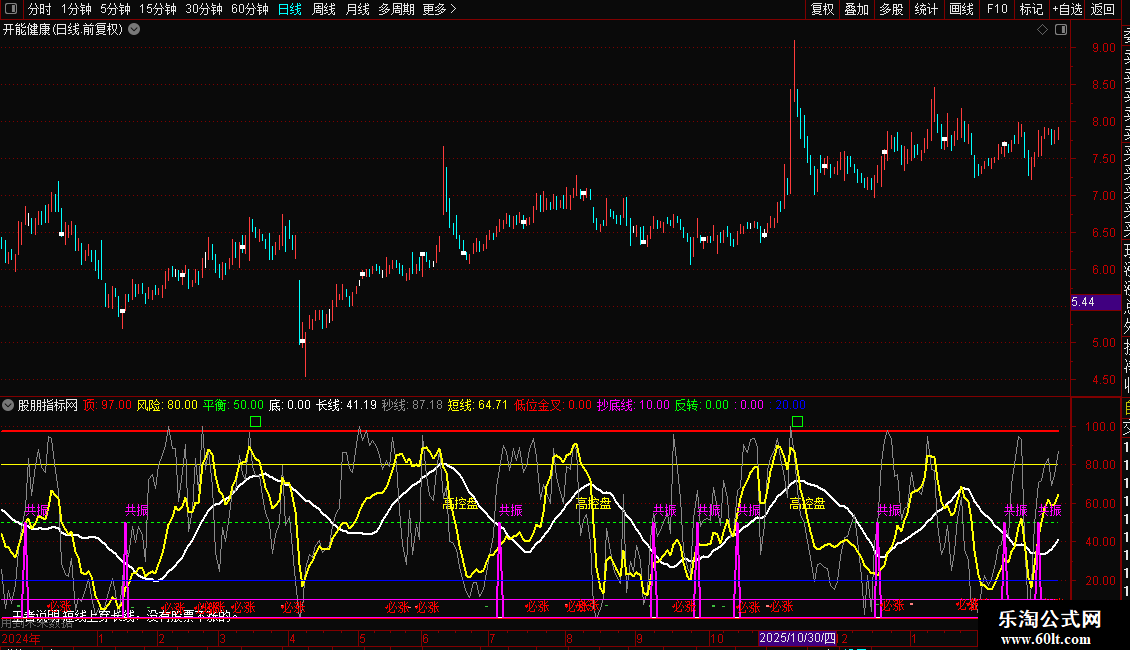Expand the 更多 period options

pos(439,9)
